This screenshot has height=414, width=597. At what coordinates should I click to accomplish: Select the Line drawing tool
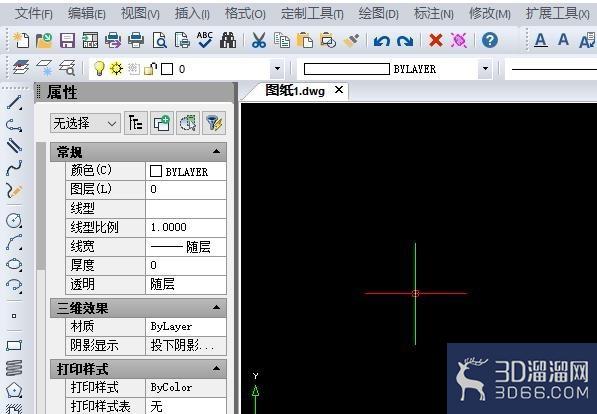point(14,102)
